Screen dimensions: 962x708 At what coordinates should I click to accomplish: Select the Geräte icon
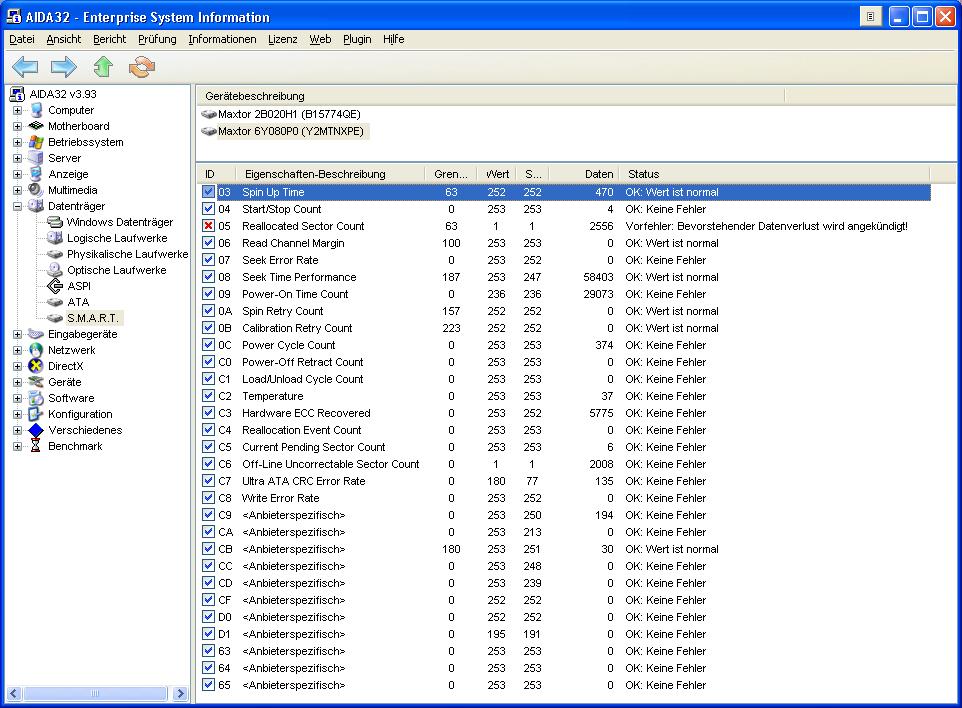(36, 382)
